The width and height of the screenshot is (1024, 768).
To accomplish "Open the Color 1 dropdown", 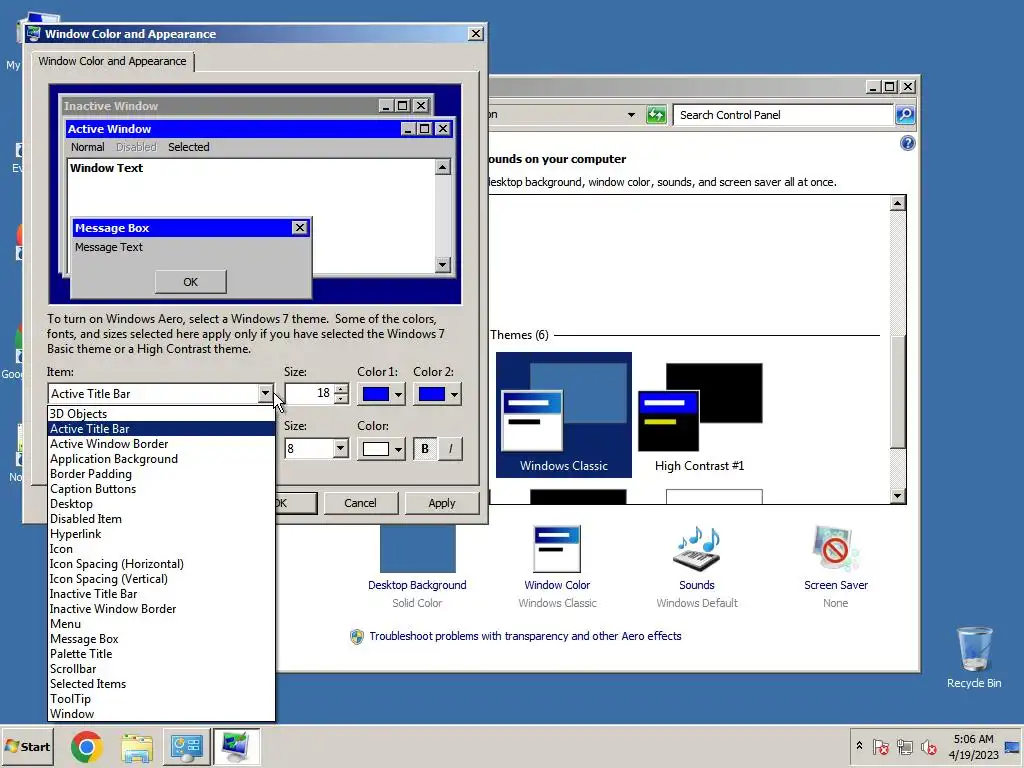I will point(382,394).
